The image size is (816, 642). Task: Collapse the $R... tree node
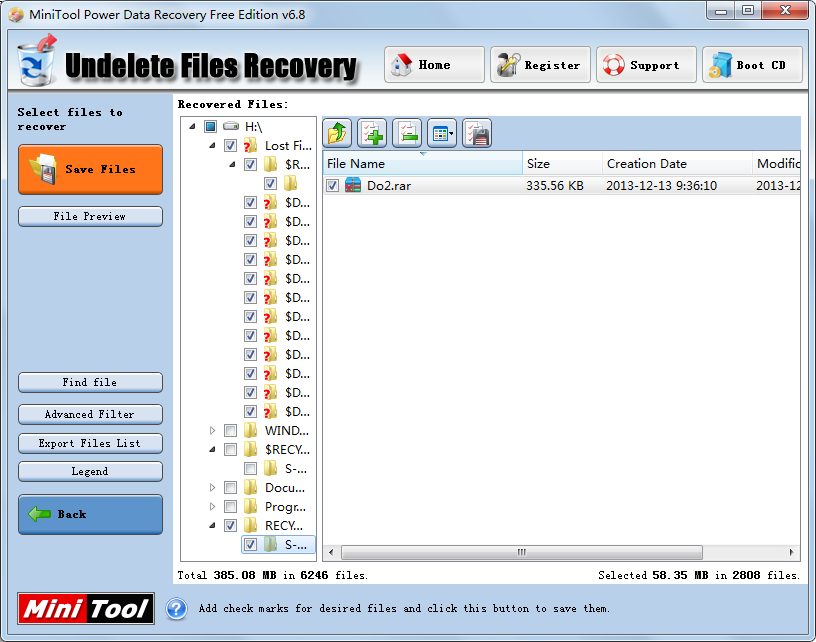coord(232,164)
